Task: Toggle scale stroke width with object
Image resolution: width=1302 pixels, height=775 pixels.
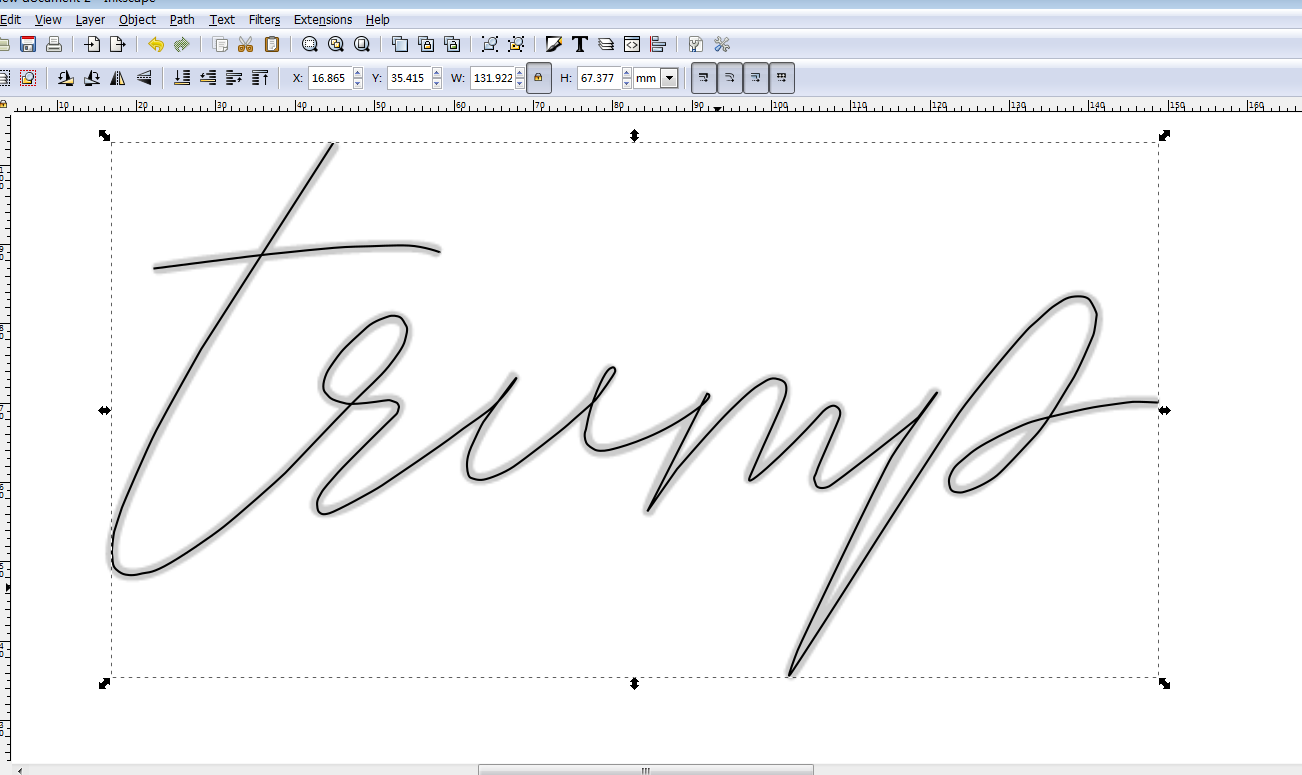Action: point(704,77)
